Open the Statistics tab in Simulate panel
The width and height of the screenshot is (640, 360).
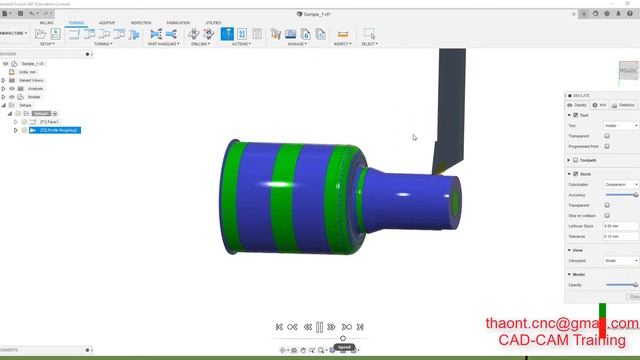623,105
